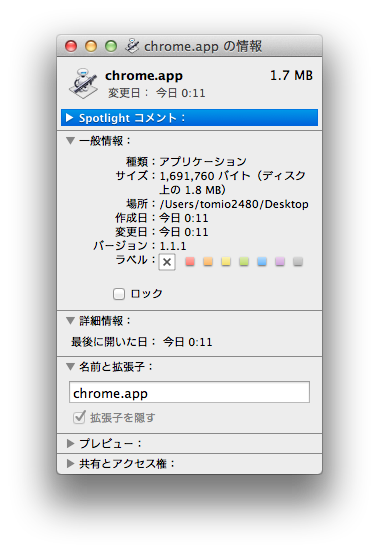Expand the Spotlight コメント section
379x553 pixels.
[x=69, y=117]
